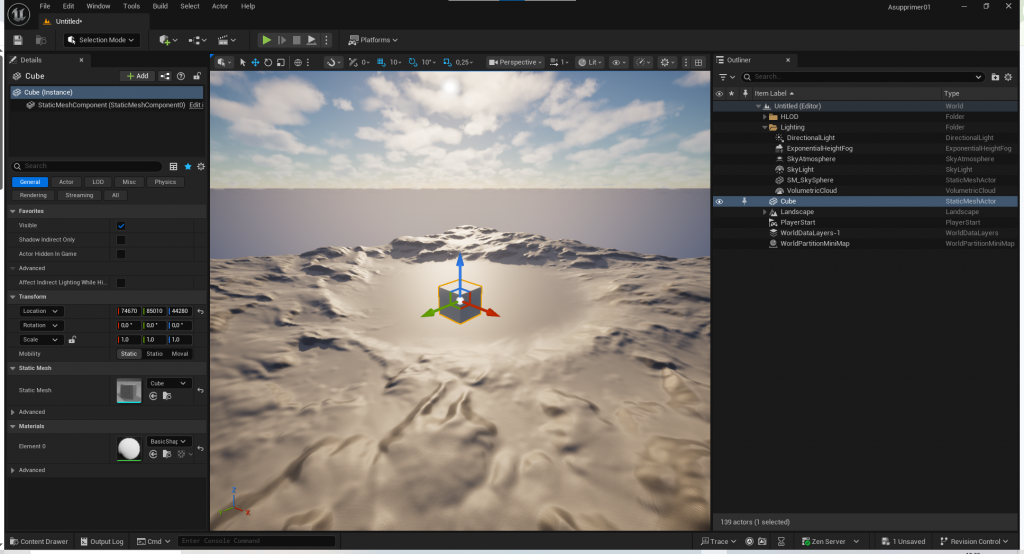
Task: Open the Blueprints toolbar menu
Action: point(197,40)
